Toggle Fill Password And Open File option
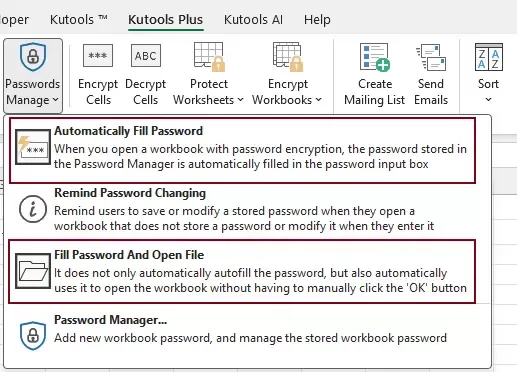517x372 pixels. tap(242, 271)
